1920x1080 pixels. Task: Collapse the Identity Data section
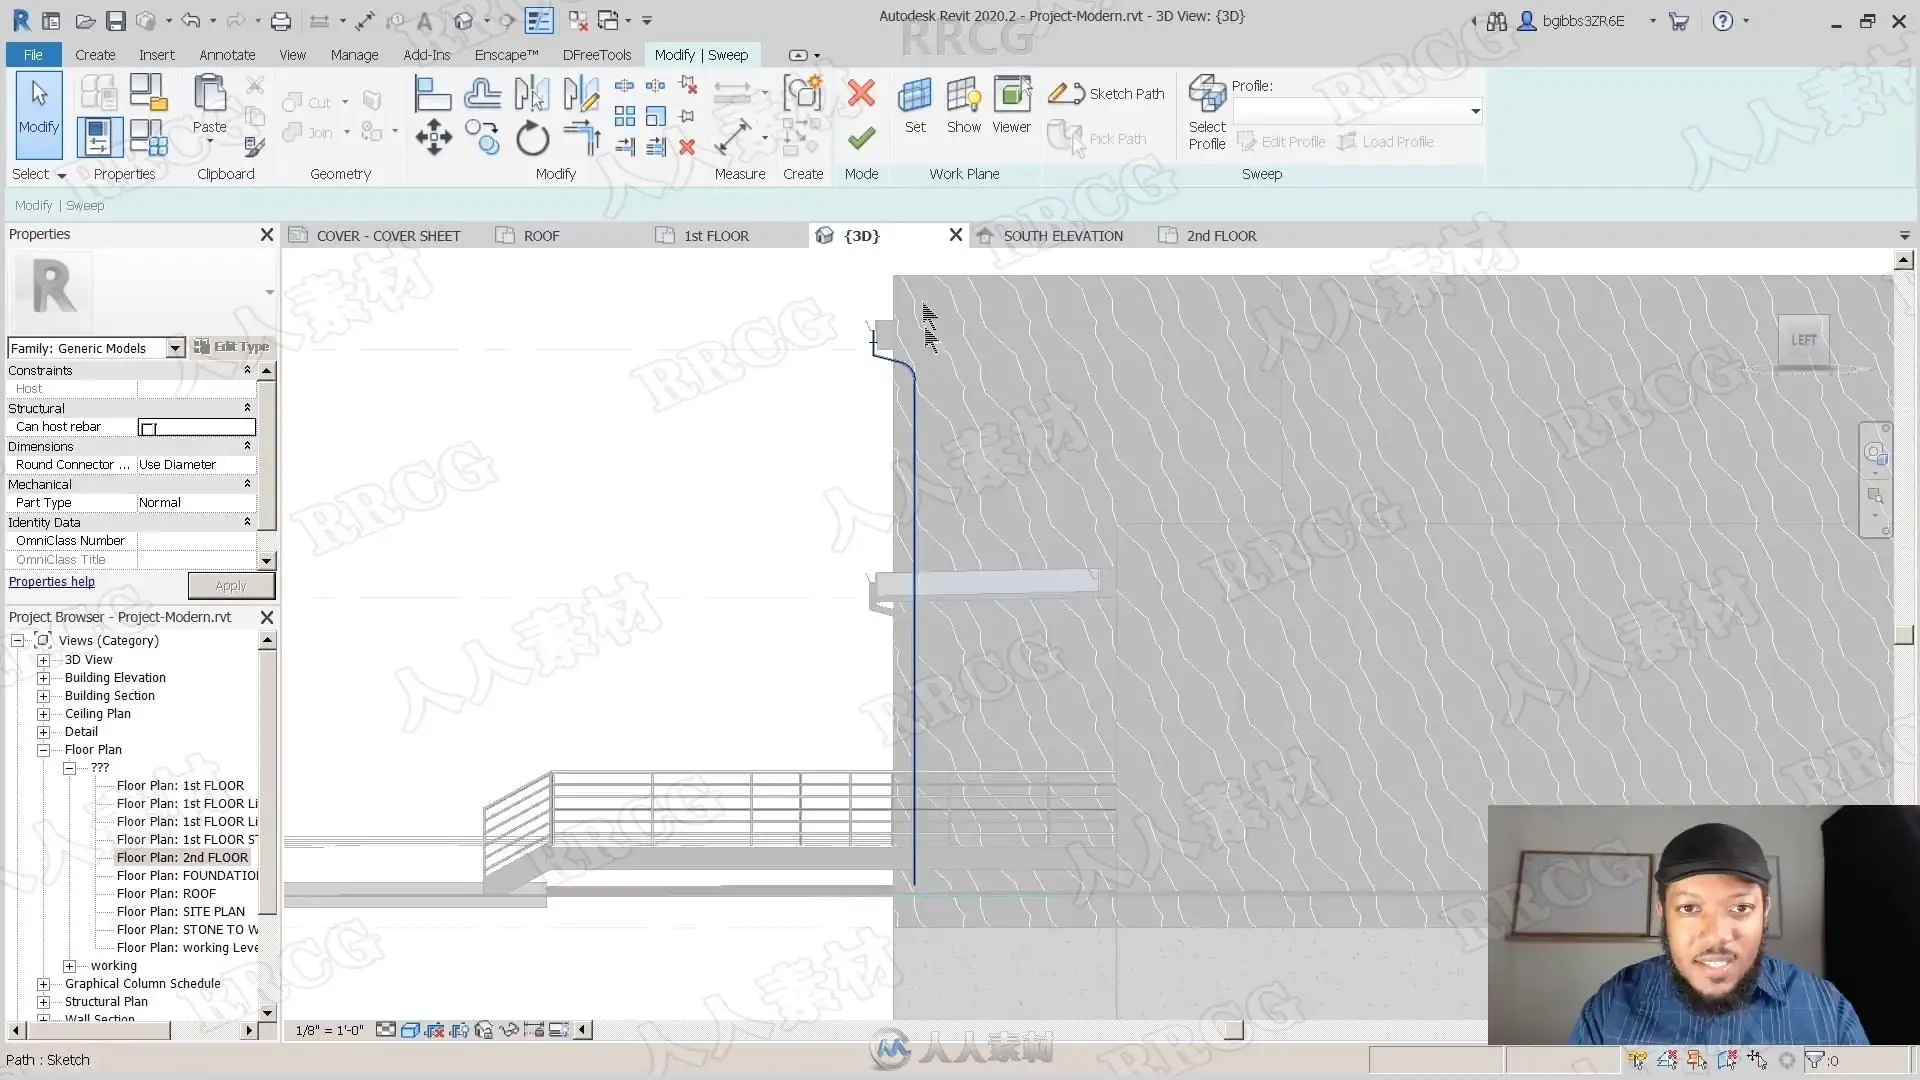(x=247, y=522)
